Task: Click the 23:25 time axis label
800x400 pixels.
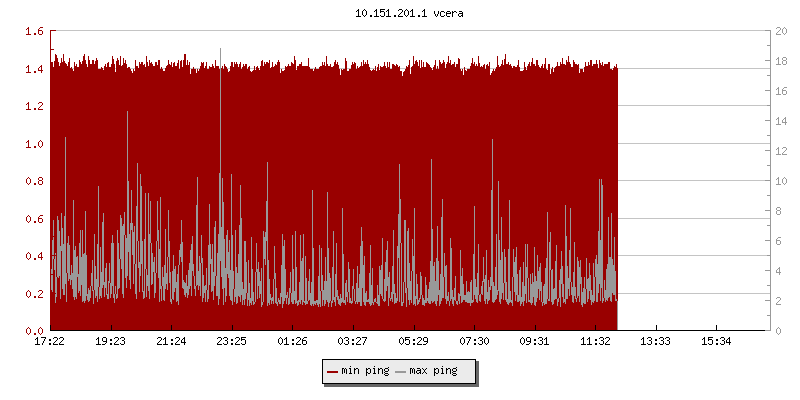Action: [x=232, y=341]
